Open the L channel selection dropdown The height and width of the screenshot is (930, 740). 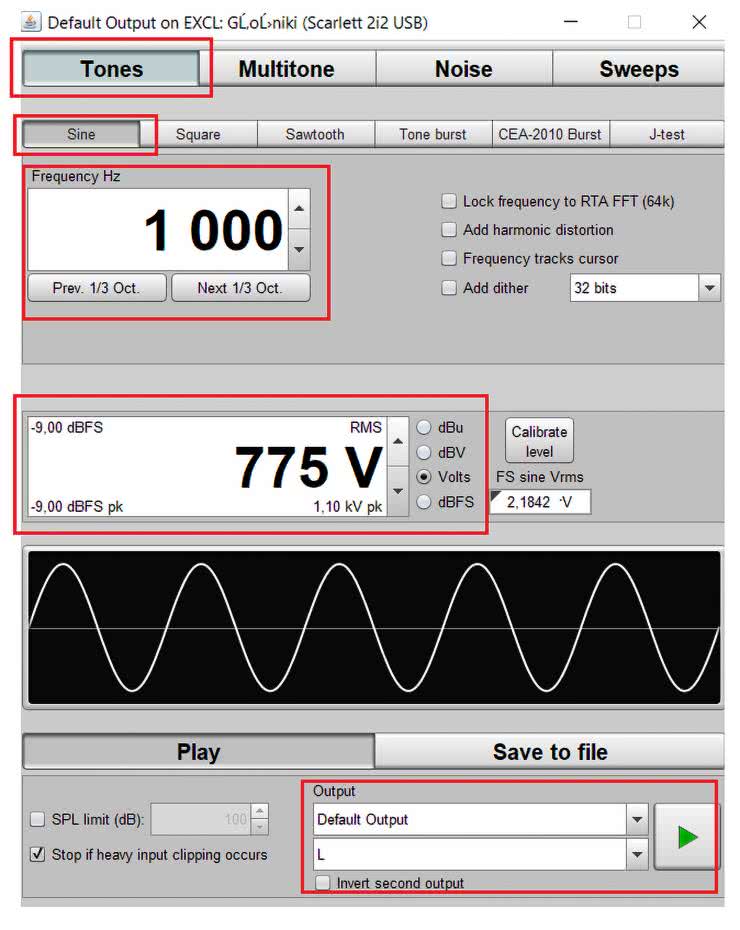637,855
